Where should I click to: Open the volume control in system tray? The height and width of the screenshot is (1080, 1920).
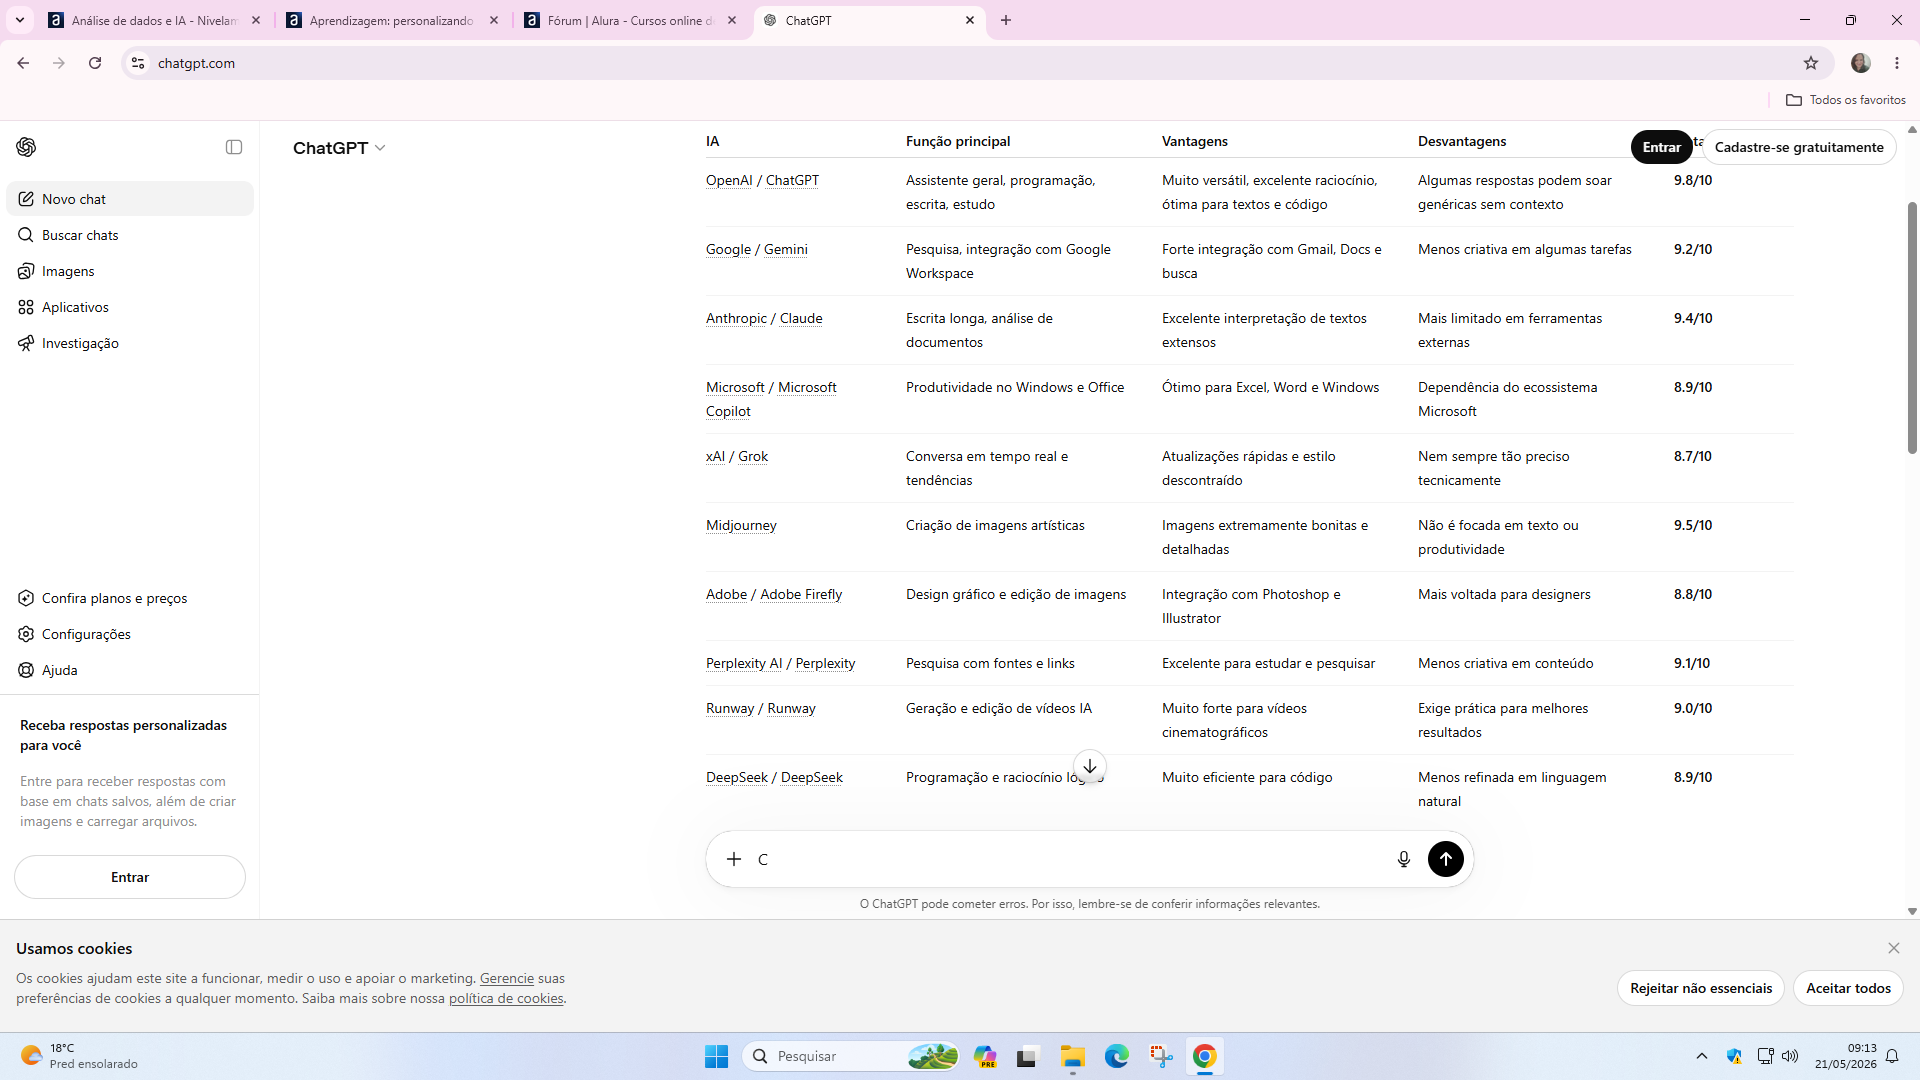(1790, 1056)
